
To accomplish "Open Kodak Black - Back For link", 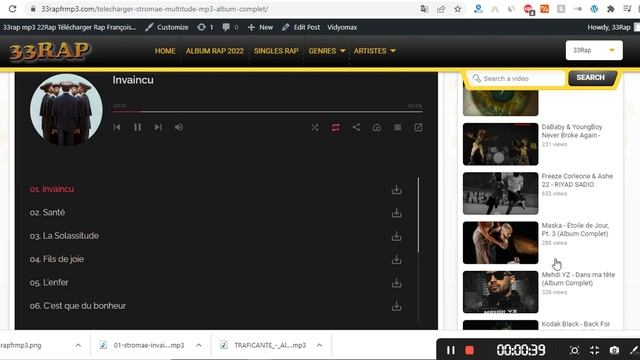I will coord(576,324).
